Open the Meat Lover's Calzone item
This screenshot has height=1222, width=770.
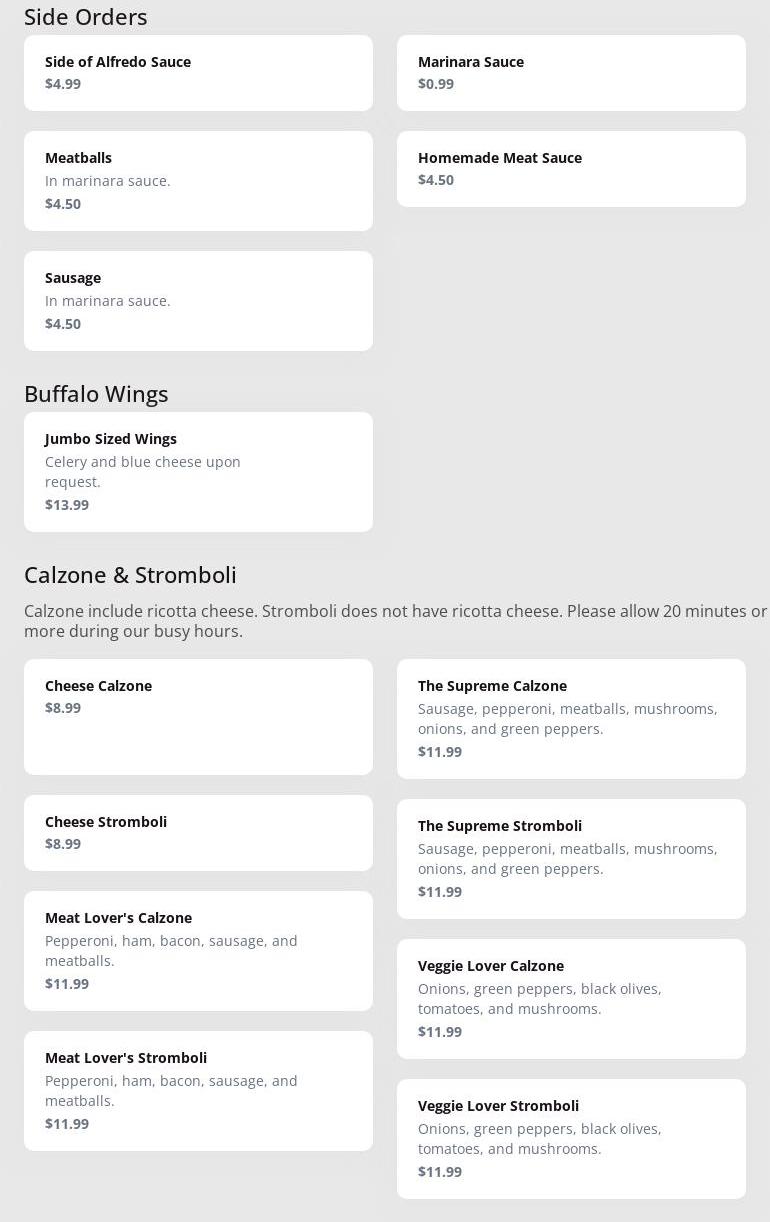(x=198, y=951)
